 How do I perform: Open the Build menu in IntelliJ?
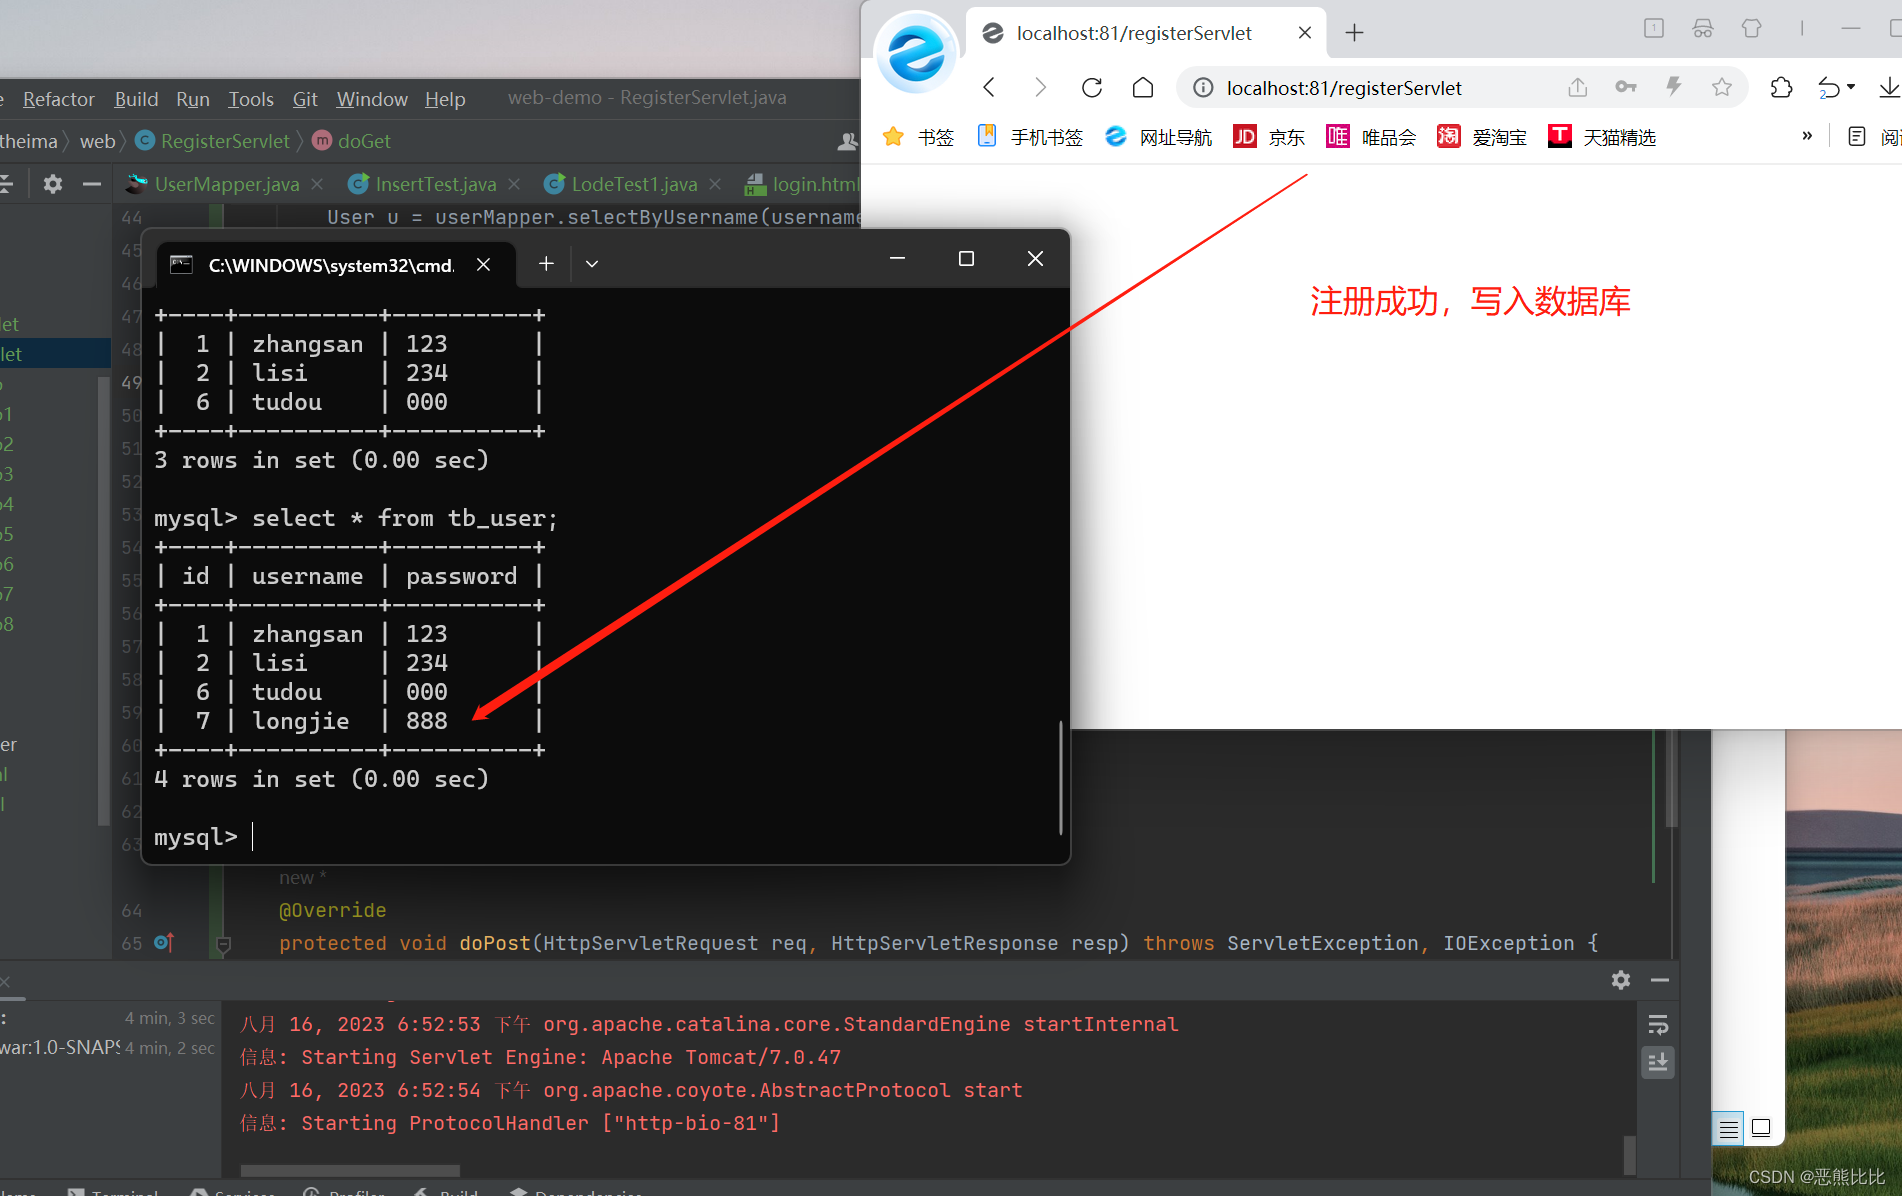click(136, 99)
